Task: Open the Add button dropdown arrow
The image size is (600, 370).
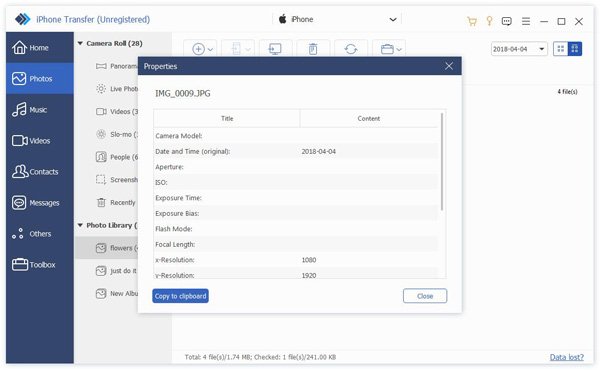Action: (x=210, y=49)
